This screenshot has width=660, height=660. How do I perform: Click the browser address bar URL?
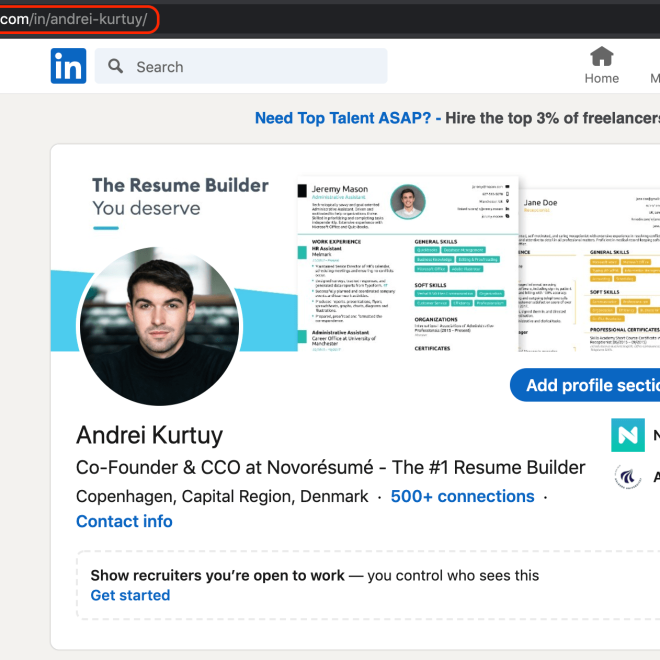(74, 19)
